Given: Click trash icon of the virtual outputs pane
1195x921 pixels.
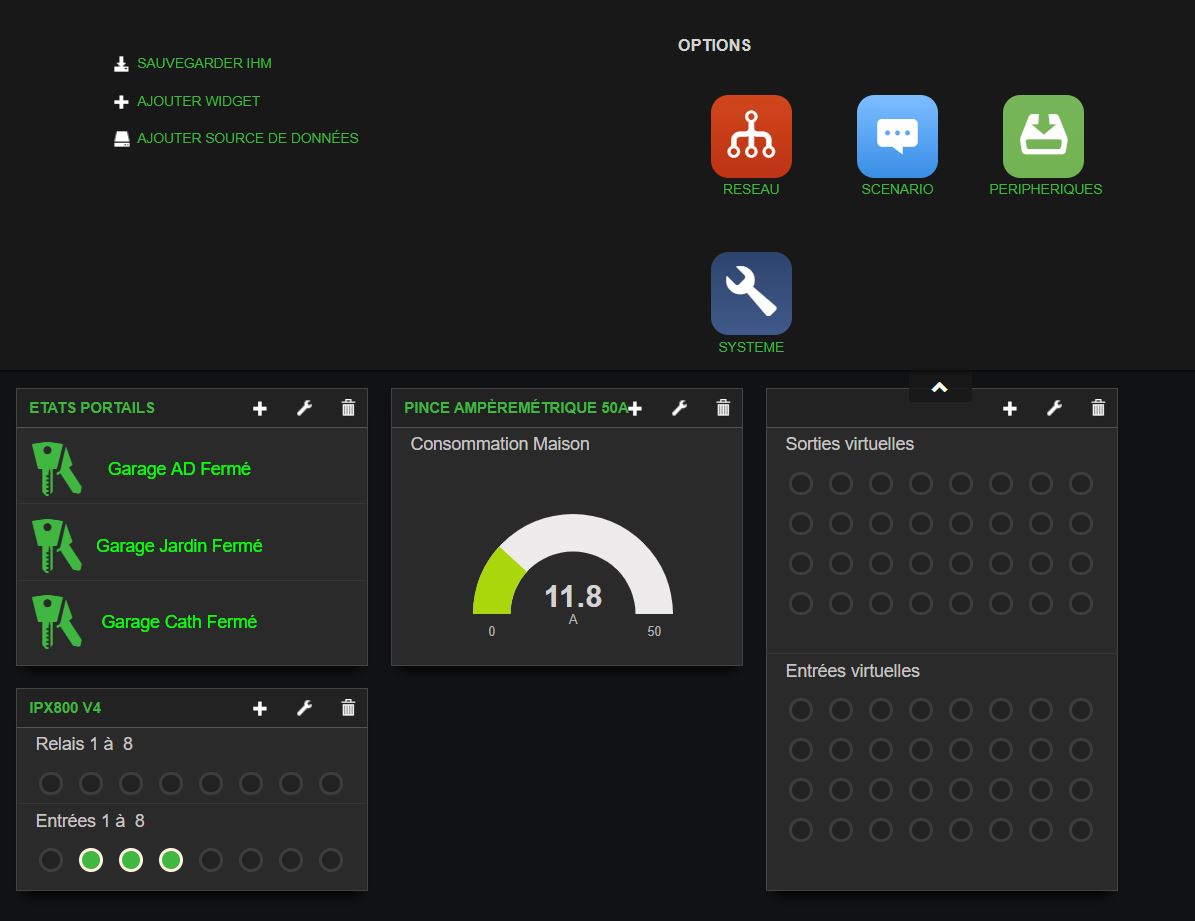Looking at the screenshot, I should click(1098, 408).
